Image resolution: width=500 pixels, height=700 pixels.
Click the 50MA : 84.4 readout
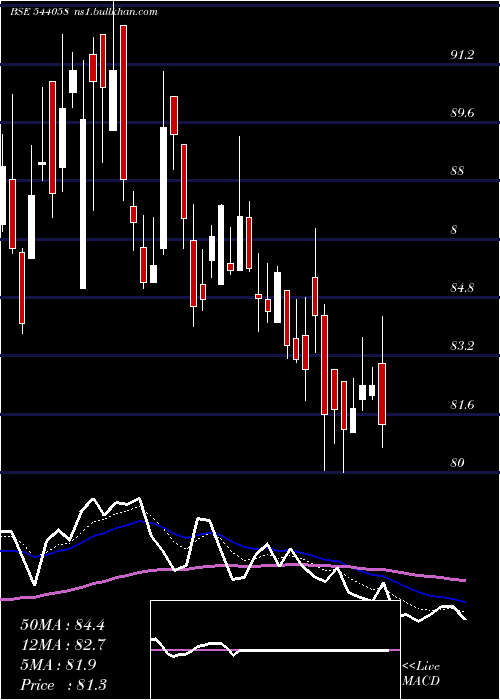tap(62, 625)
